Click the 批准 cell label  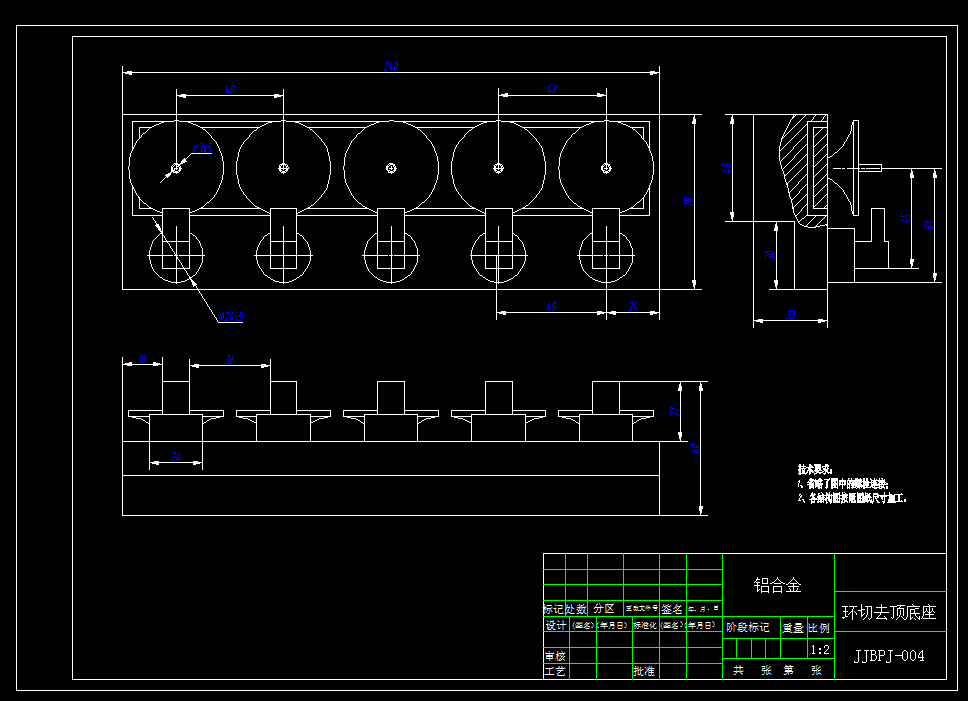pos(644,671)
